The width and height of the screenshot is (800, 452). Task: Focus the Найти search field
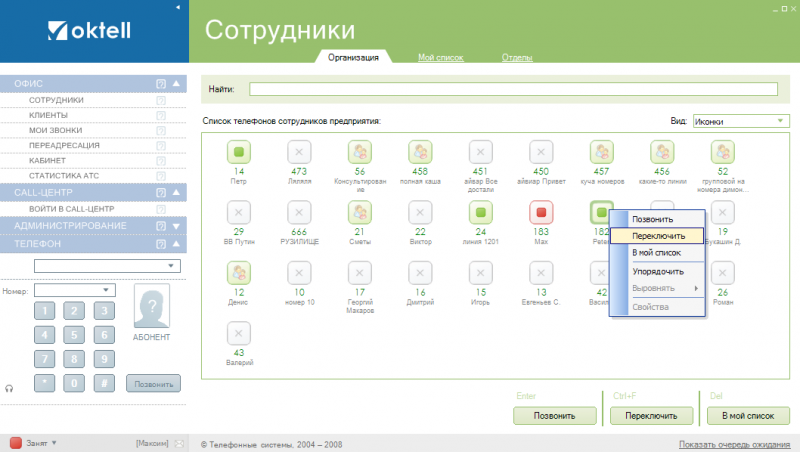click(x=513, y=89)
